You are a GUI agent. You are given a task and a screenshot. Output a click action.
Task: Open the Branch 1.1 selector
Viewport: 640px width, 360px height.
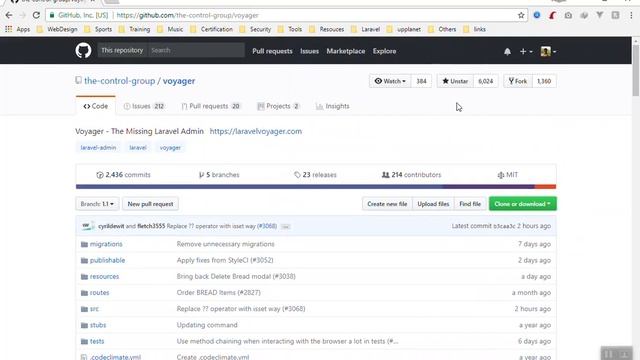[x=97, y=204]
